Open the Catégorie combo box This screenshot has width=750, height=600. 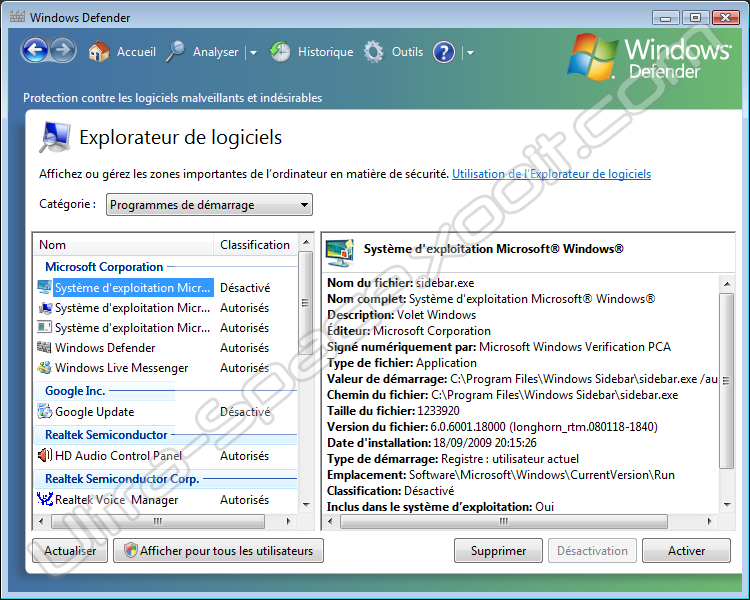coord(209,205)
